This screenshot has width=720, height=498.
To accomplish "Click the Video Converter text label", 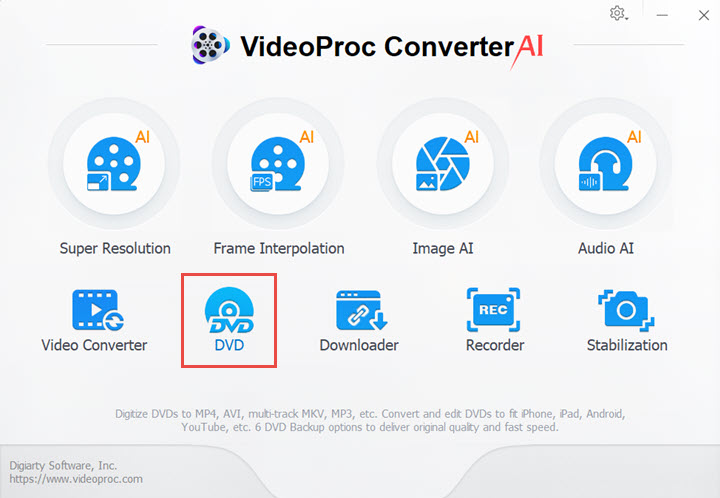I will [94, 345].
